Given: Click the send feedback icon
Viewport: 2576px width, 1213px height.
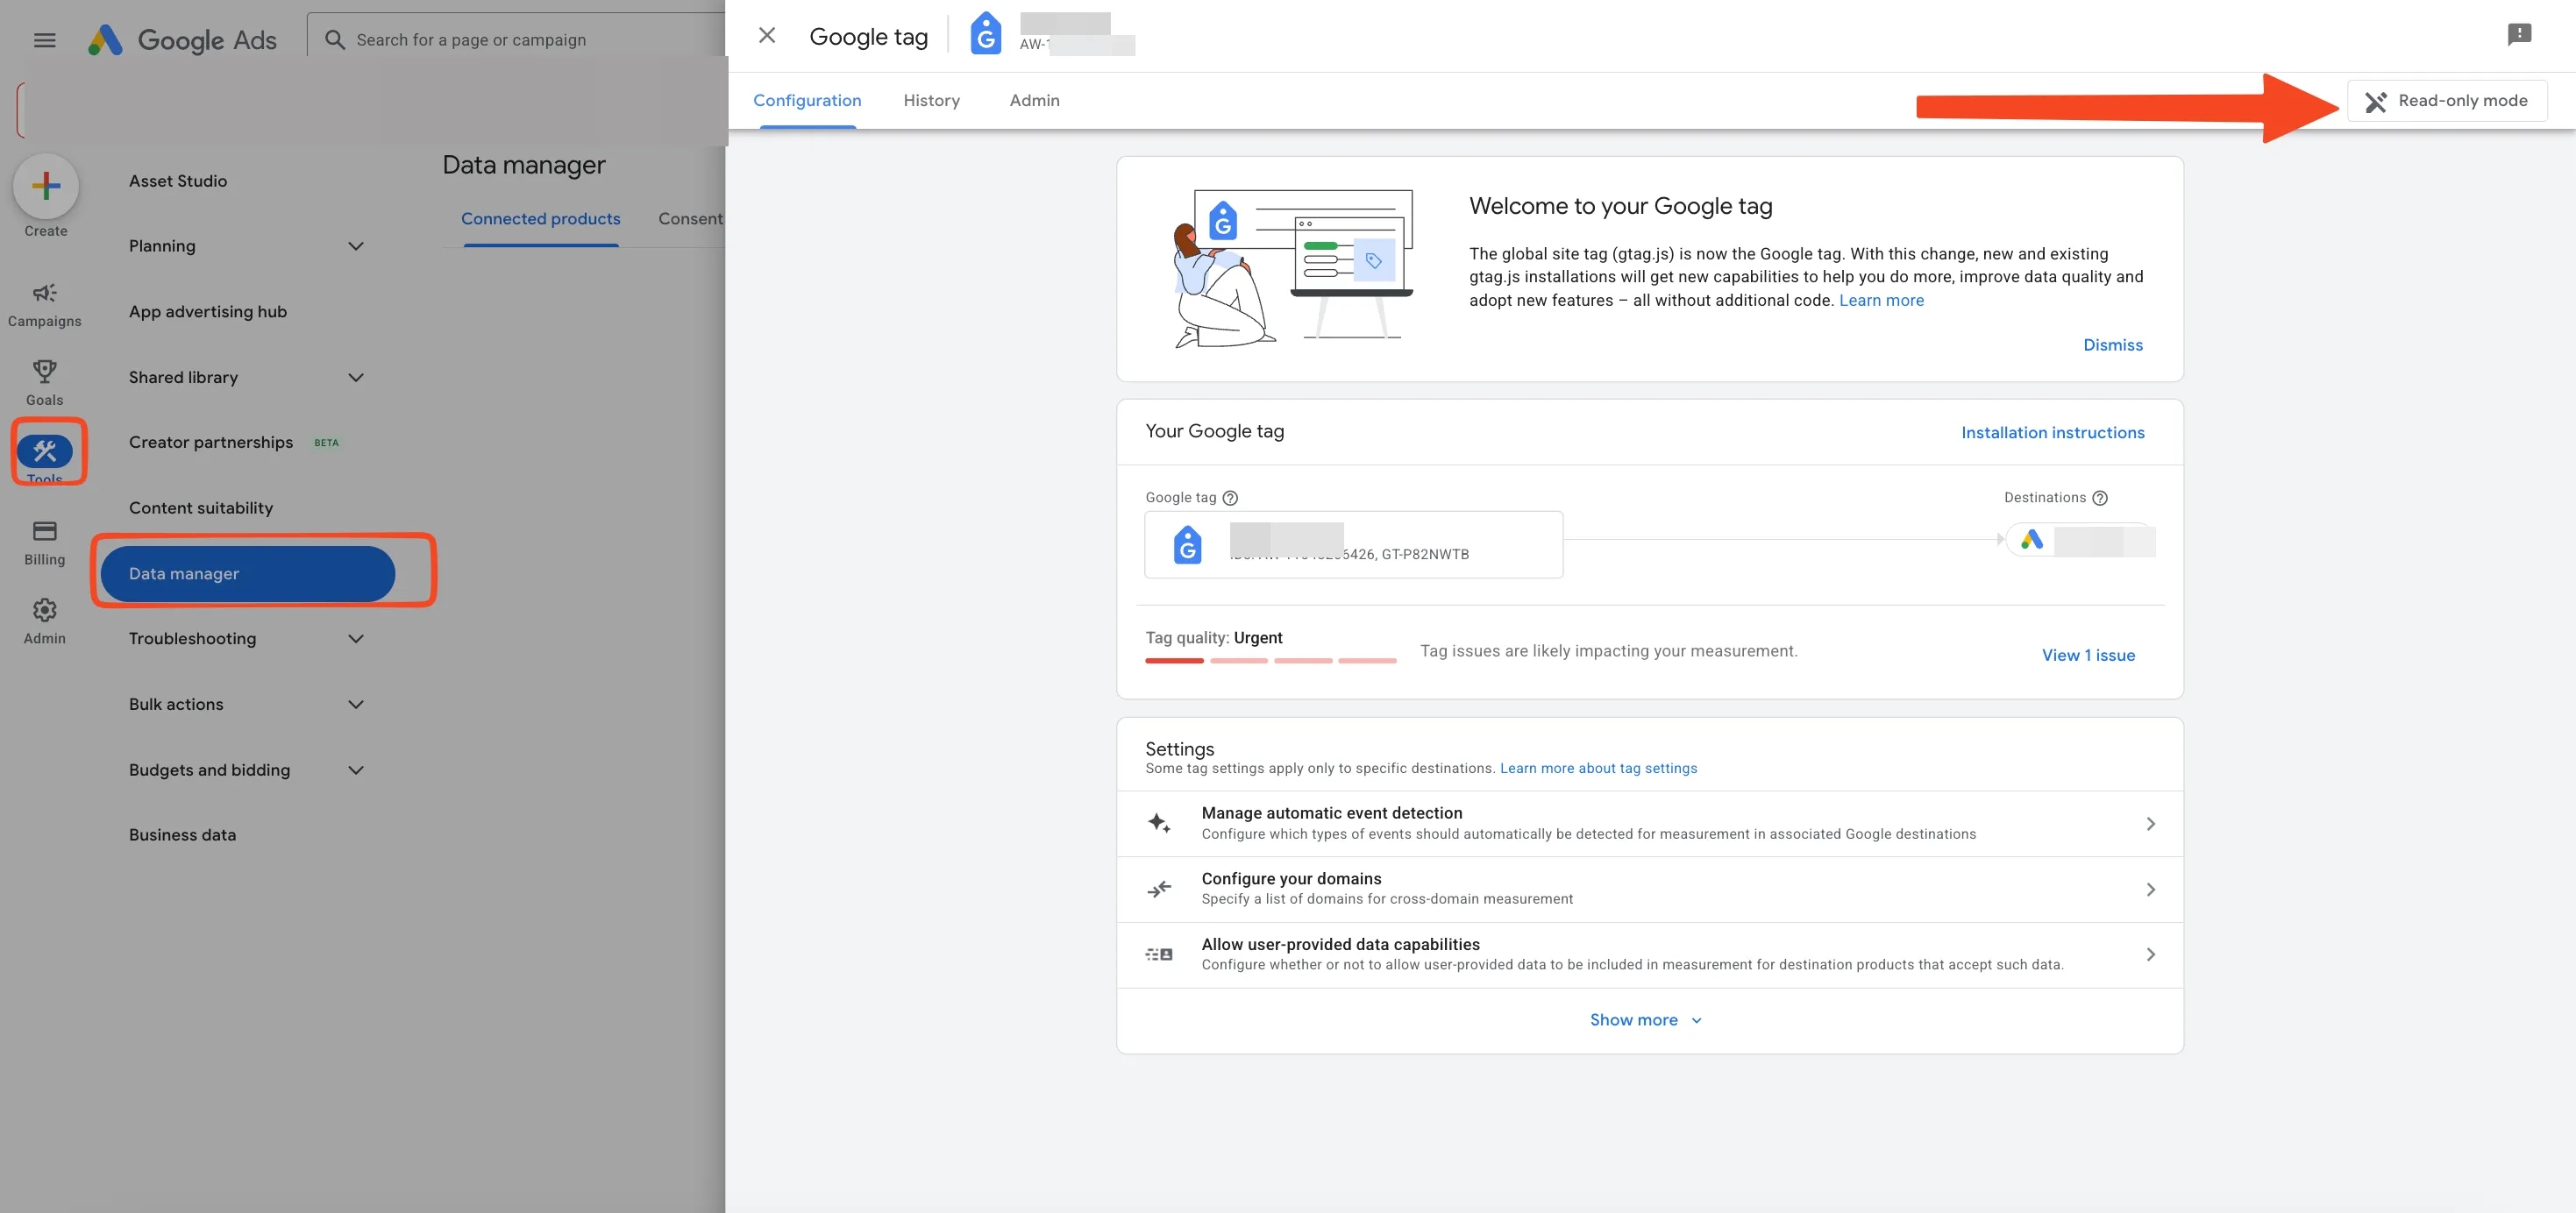Looking at the screenshot, I should coord(2519,36).
